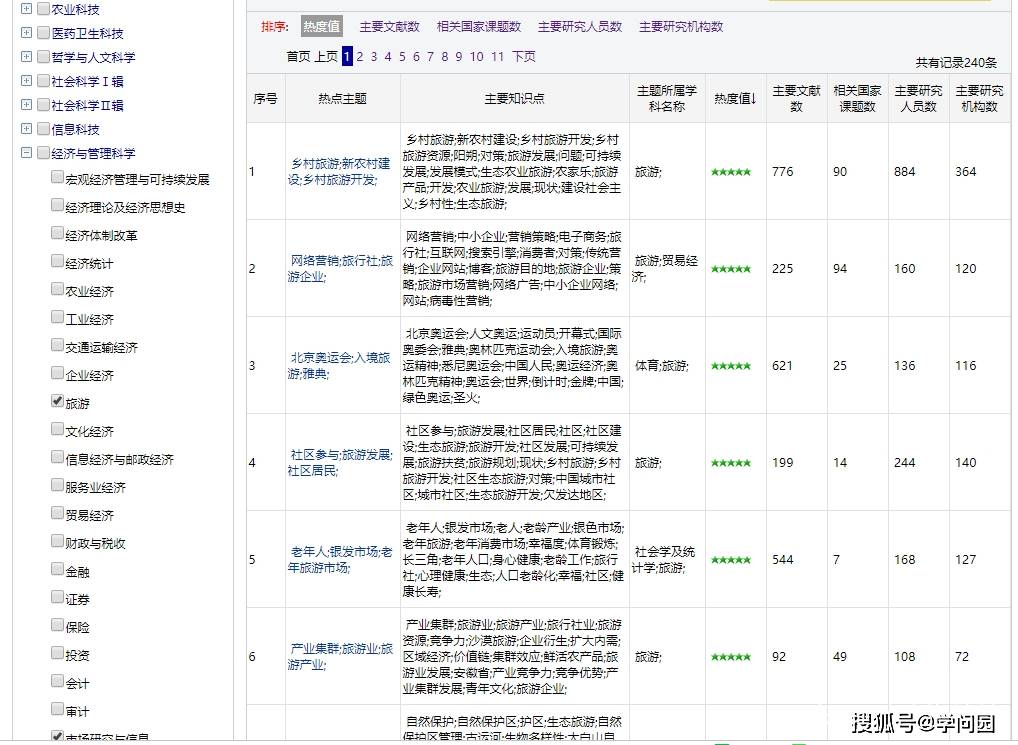
Task: Click the 主要知识点 column header
Action: click(514, 99)
